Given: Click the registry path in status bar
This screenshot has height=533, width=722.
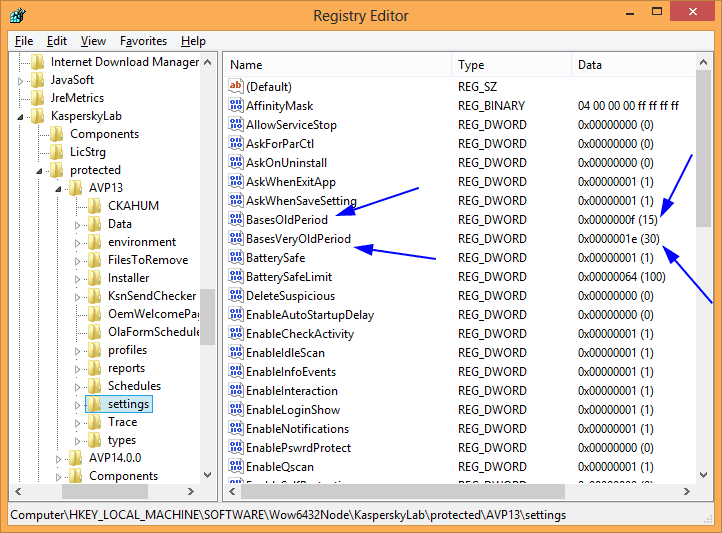Looking at the screenshot, I should (288, 515).
